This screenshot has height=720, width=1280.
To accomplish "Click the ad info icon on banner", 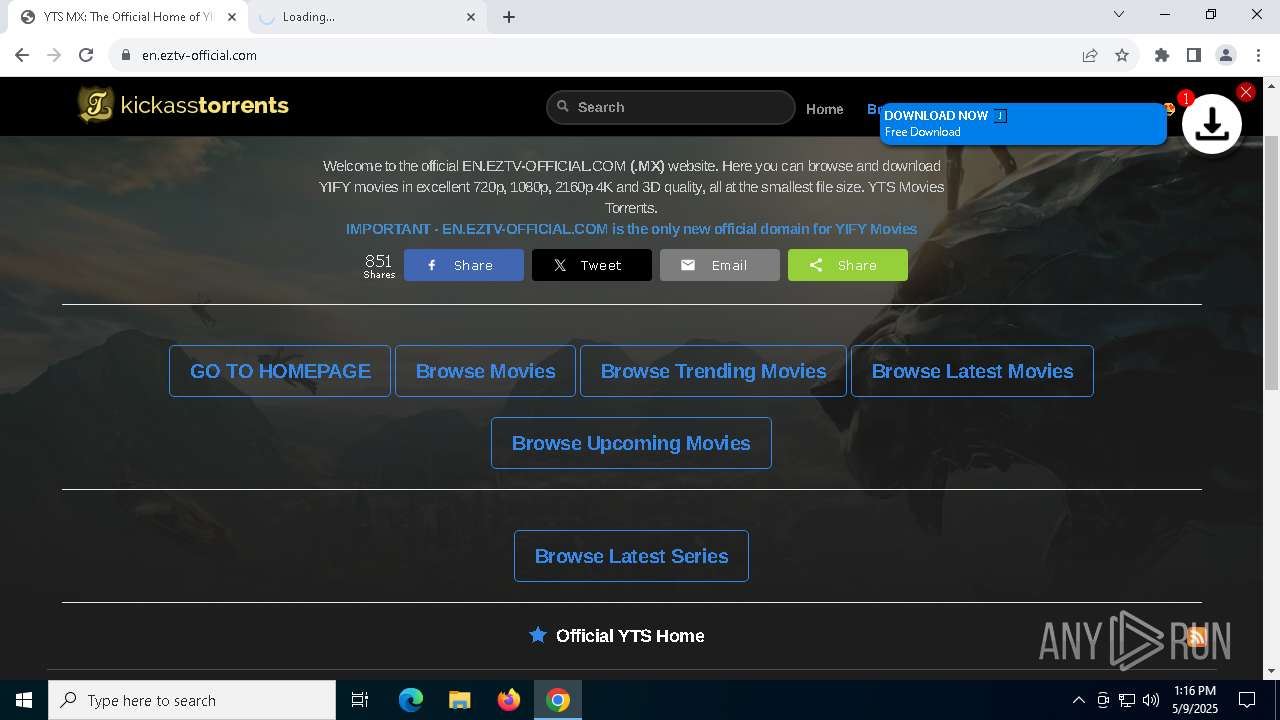I will (x=1000, y=116).
